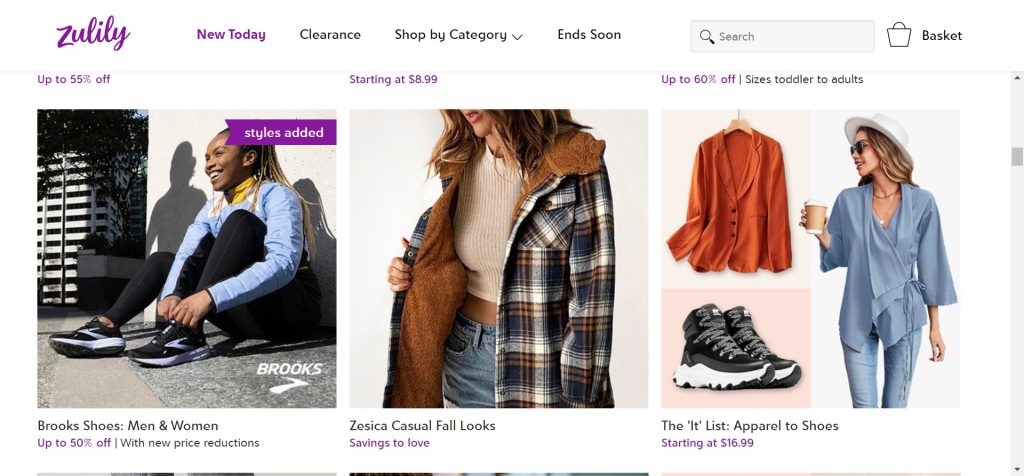Click the 'styles added' purple badge

click(281, 133)
